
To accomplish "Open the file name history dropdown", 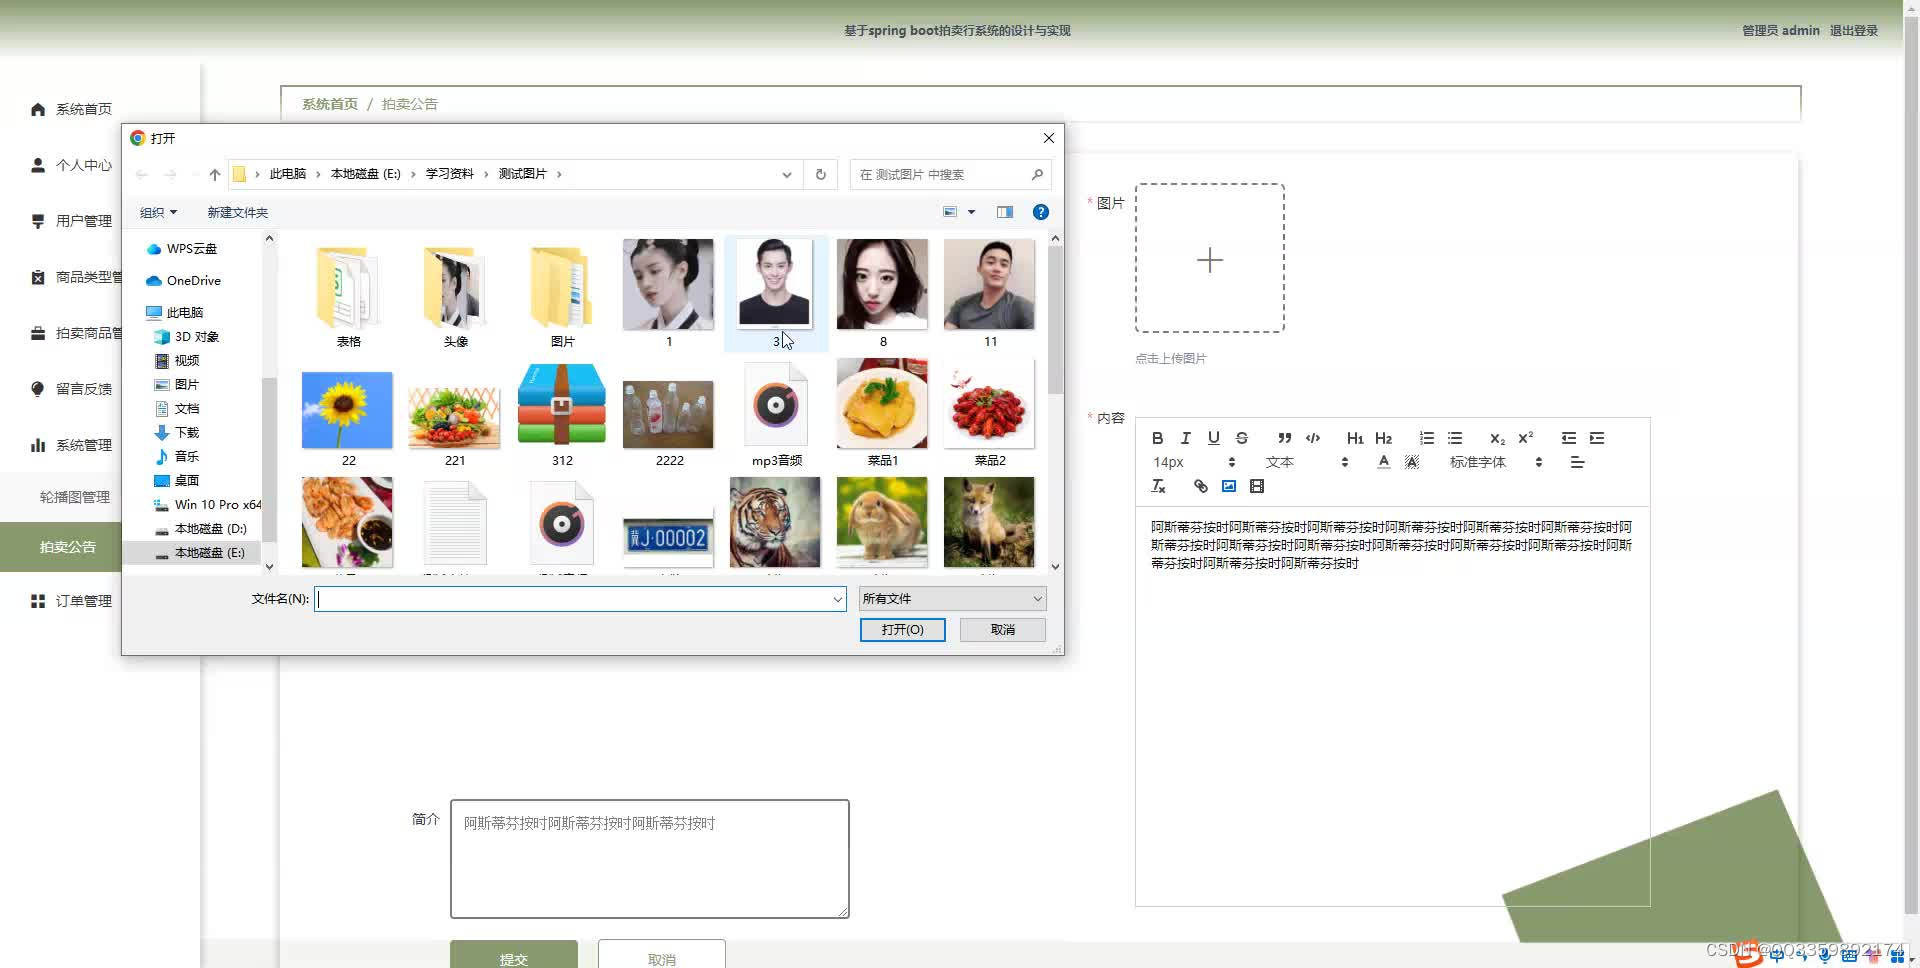I will click(x=837, y=599).
